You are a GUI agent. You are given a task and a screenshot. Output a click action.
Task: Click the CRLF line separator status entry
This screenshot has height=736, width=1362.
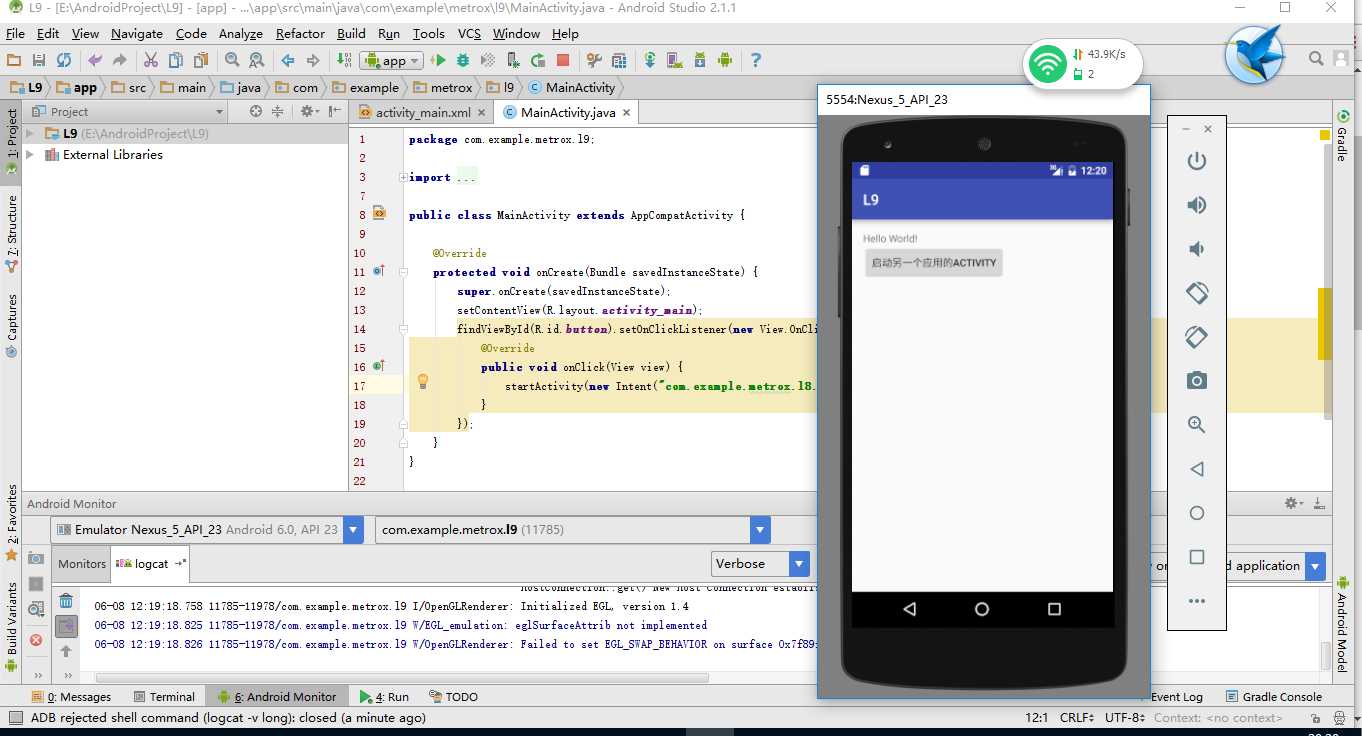(x=1077, y=717)
